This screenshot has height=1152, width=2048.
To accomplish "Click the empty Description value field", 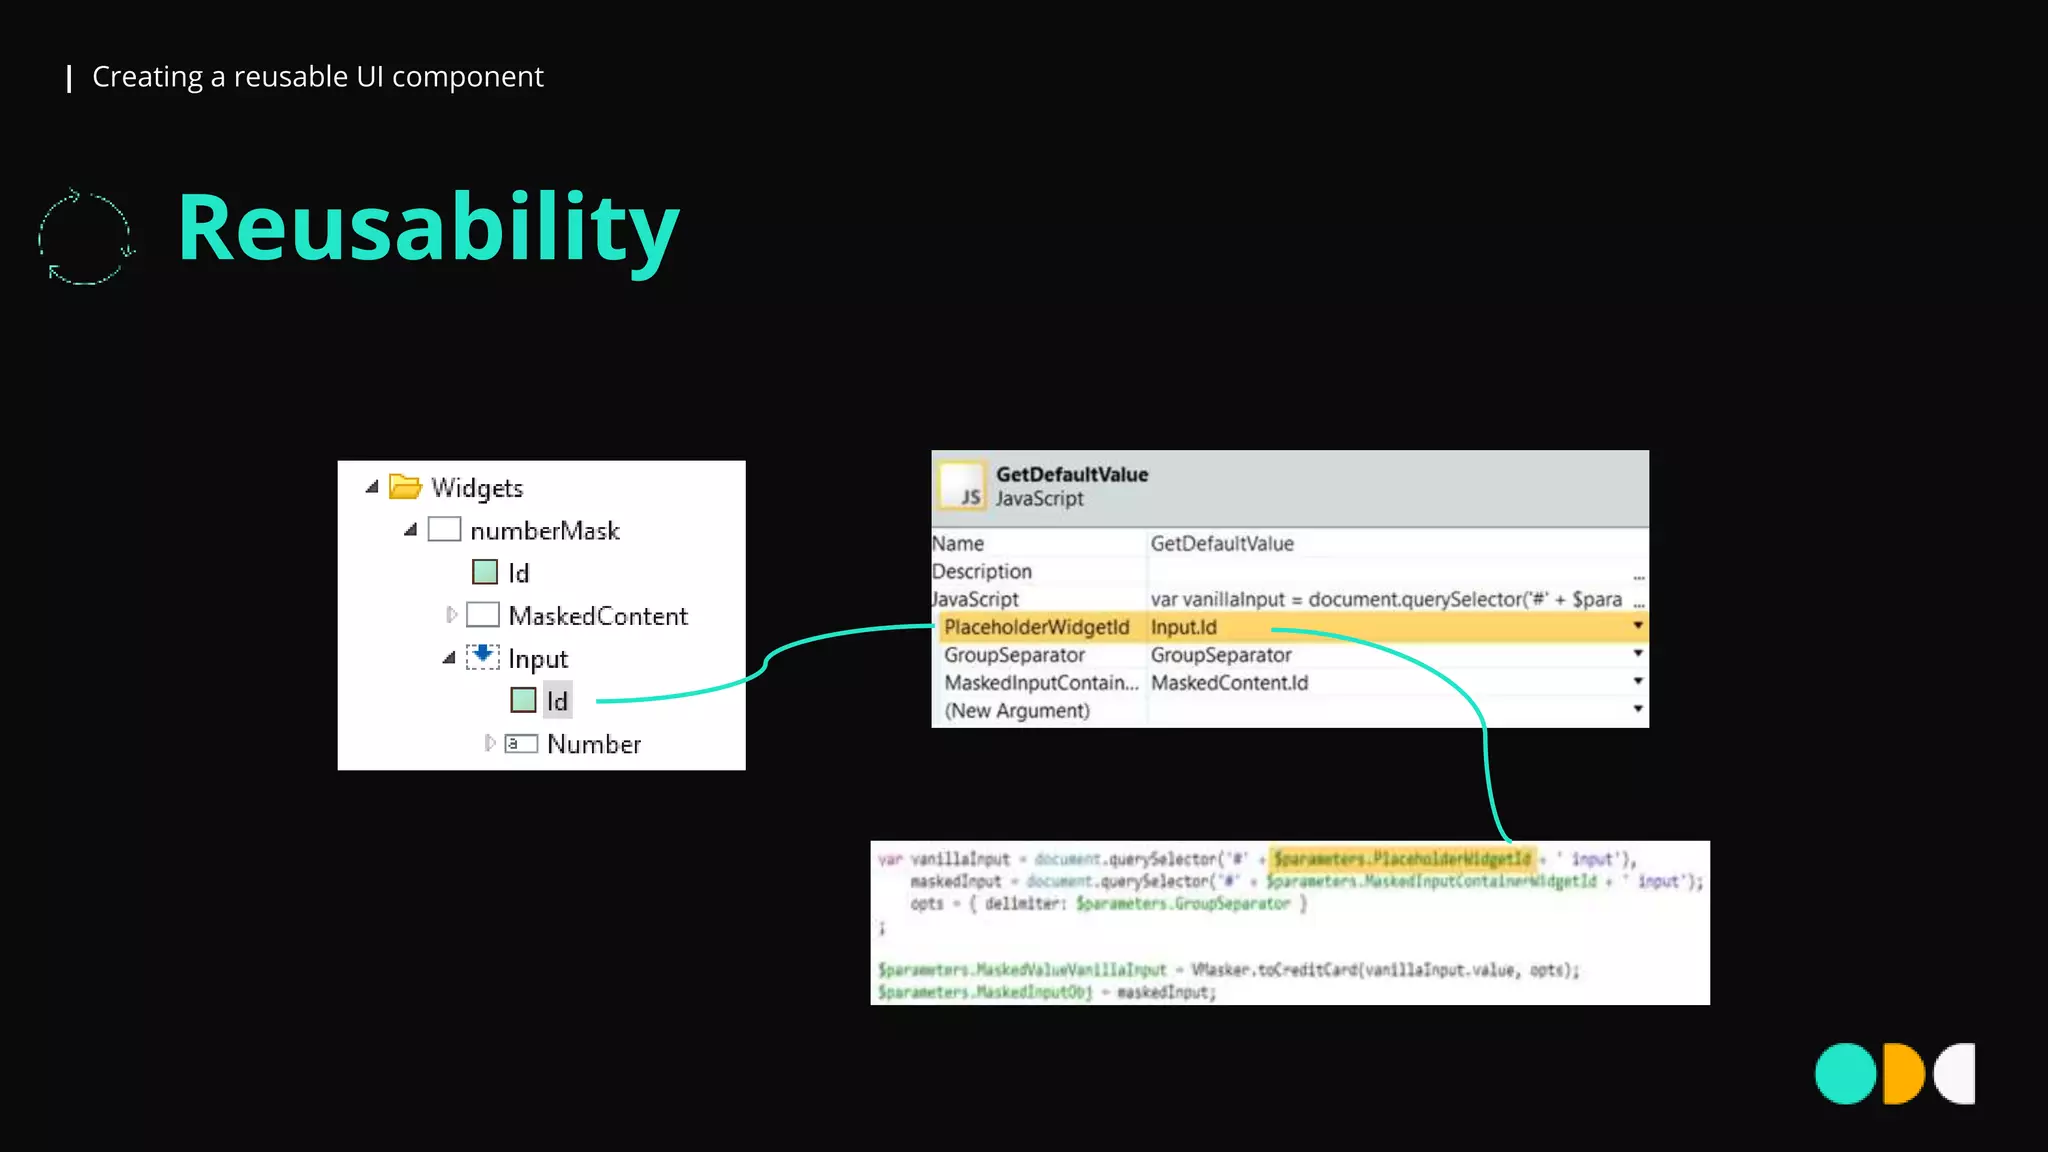I will pyautogui.click(x=1388, y=571).
